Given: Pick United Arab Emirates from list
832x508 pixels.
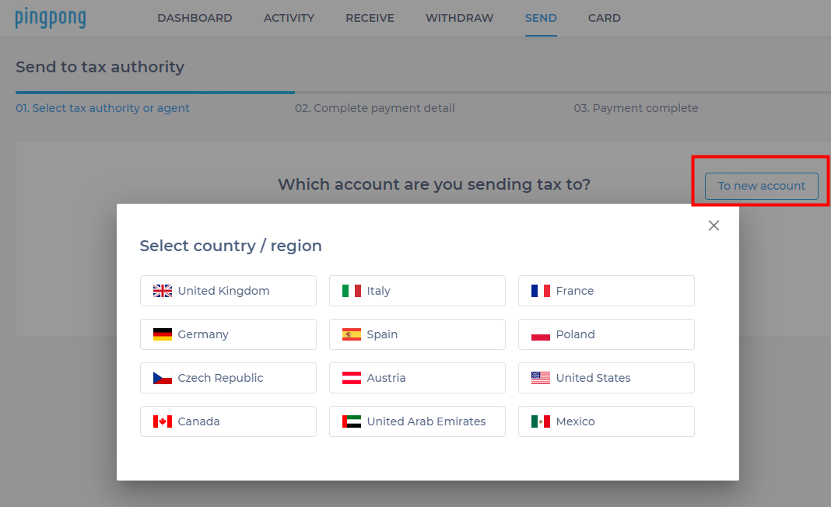Looking at the screenshot, I should pos(417,422).
